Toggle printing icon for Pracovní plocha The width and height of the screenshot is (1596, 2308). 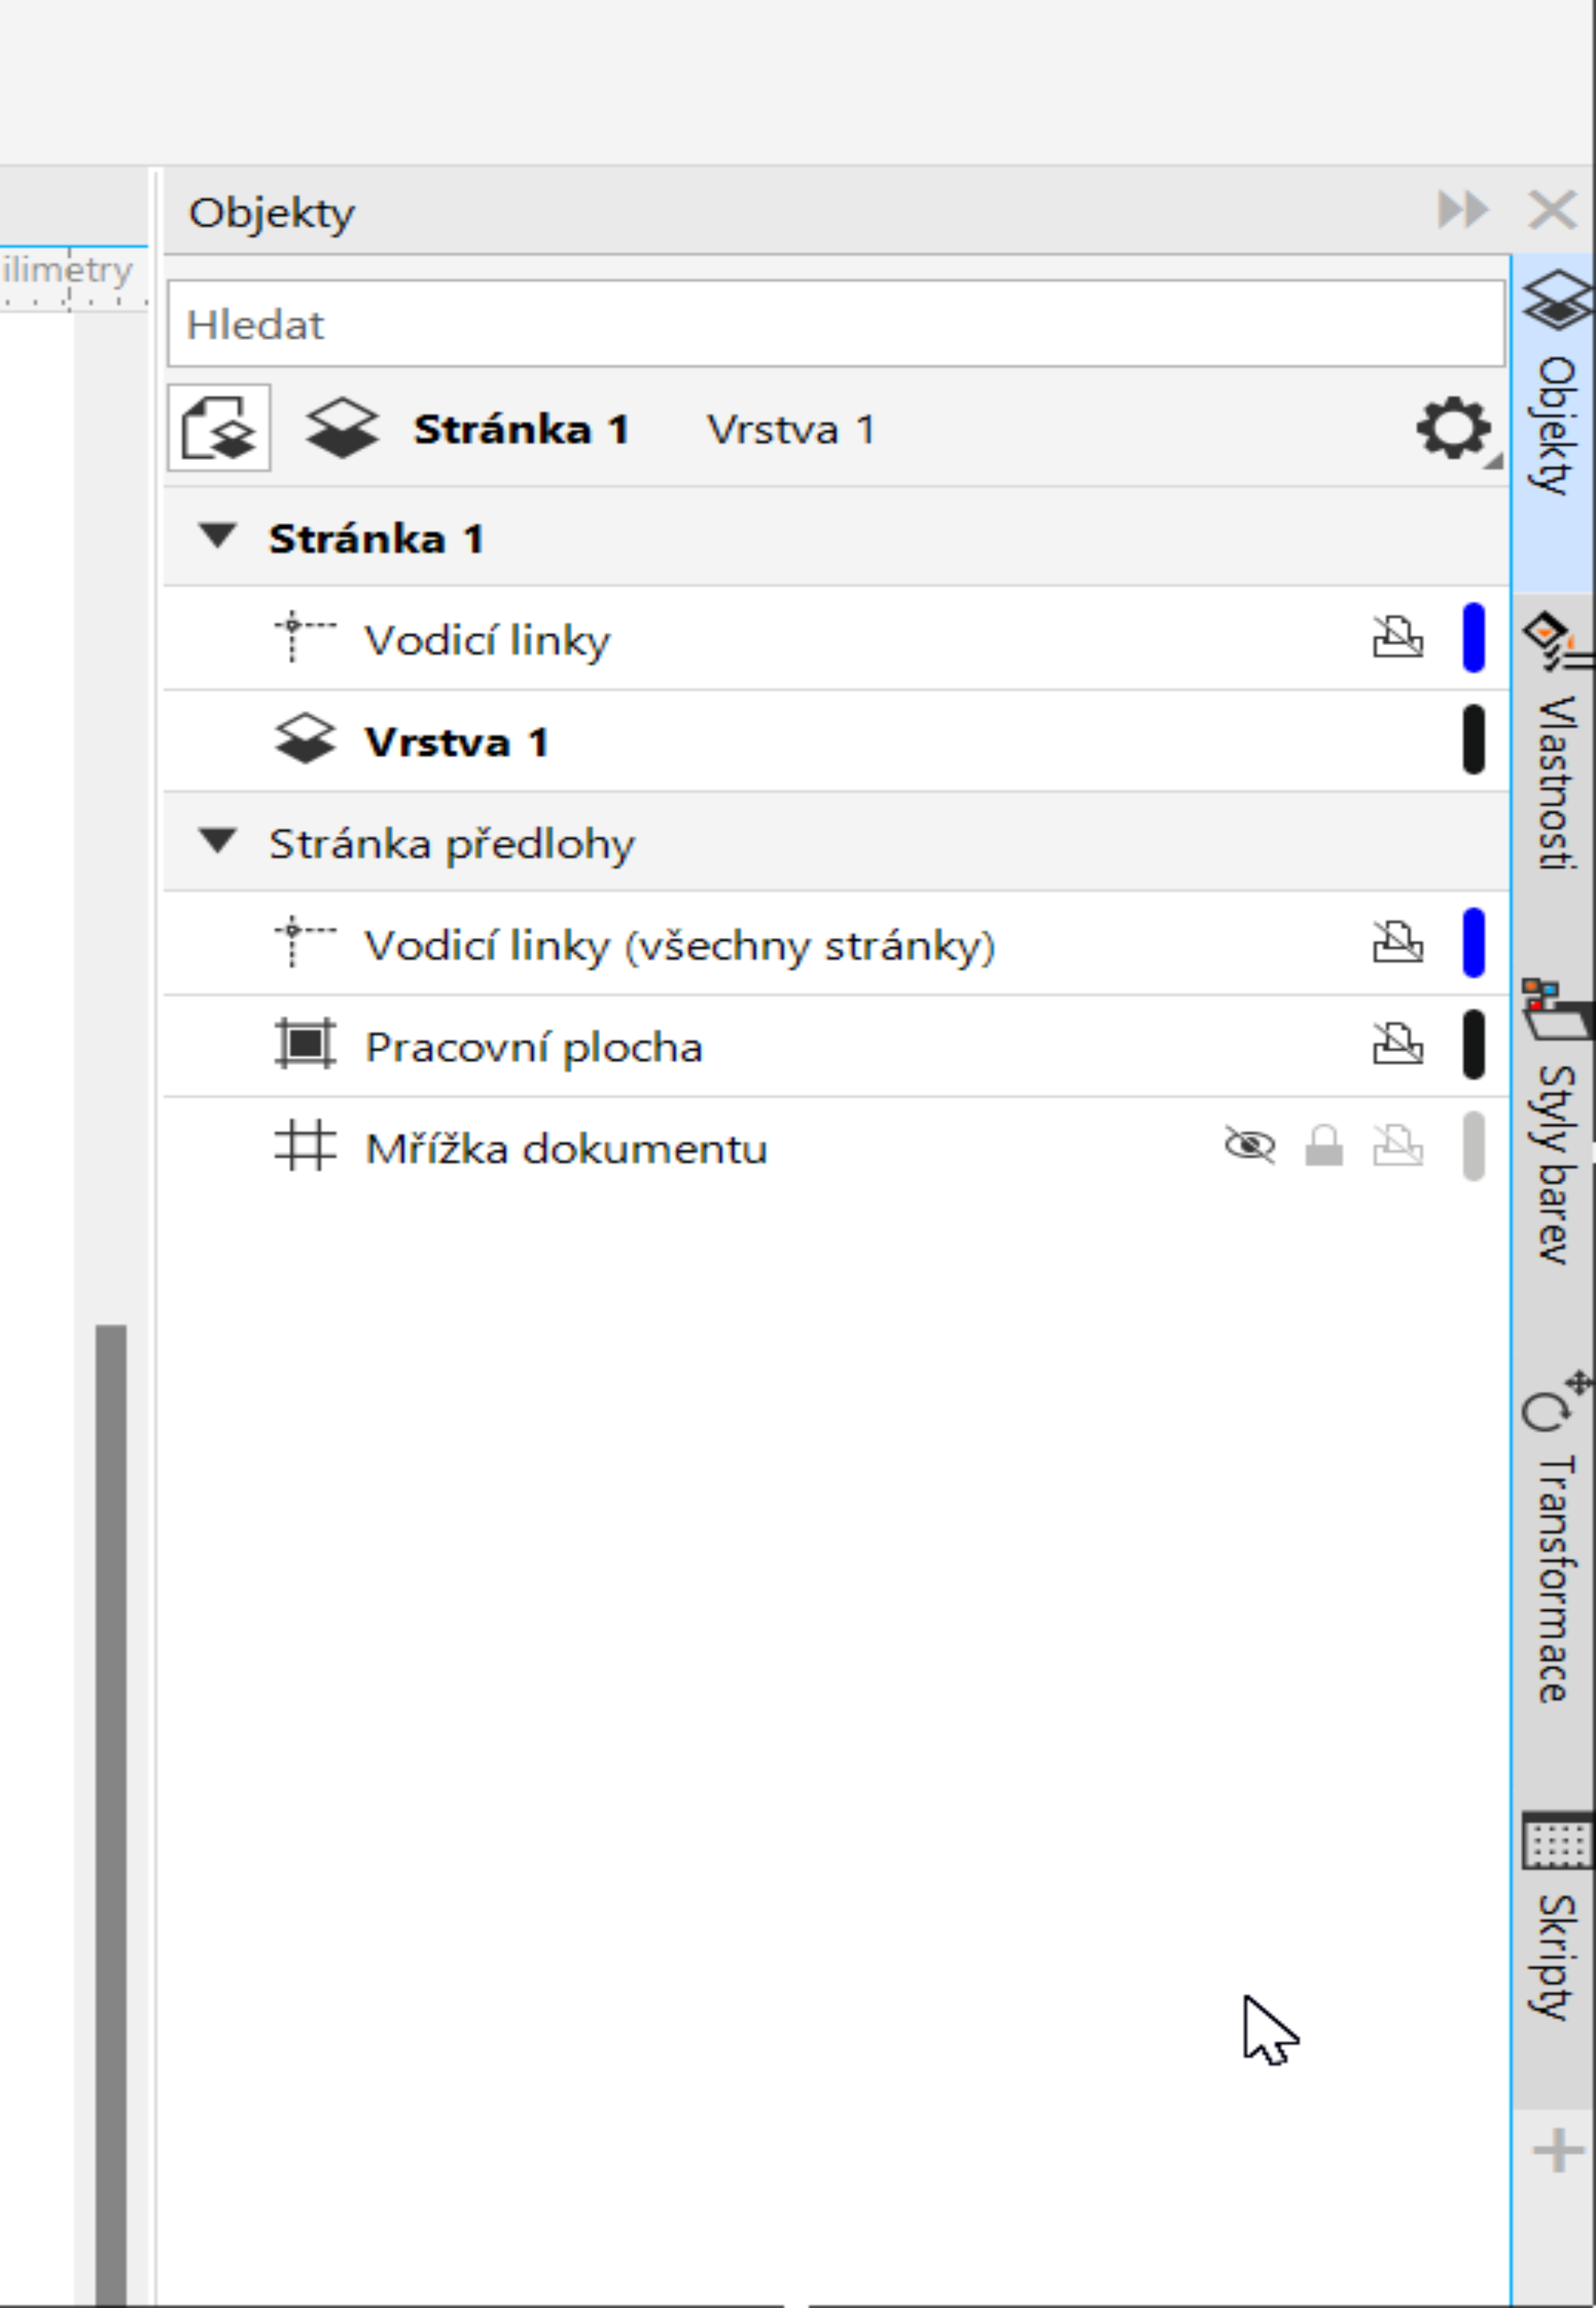point(1398,1044)
